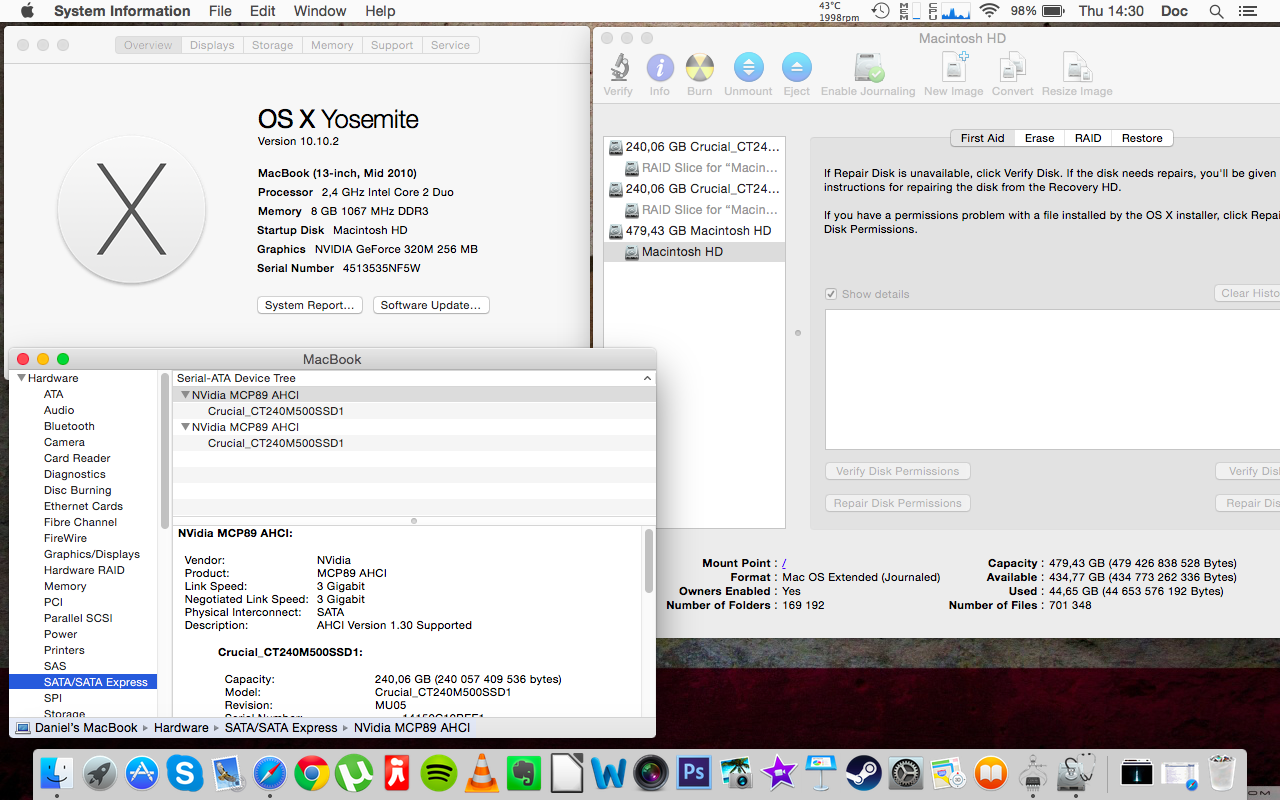The image size is (1280, 800).
Task: Open iBooks from the Dock
Action: pos(991,772)
